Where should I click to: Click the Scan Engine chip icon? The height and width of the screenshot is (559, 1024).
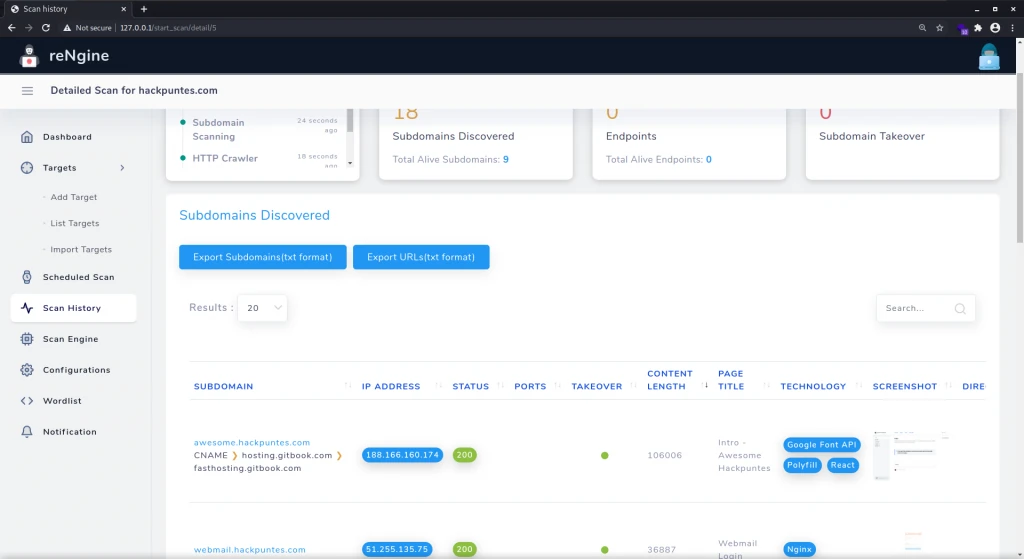(x=27, y=339)
